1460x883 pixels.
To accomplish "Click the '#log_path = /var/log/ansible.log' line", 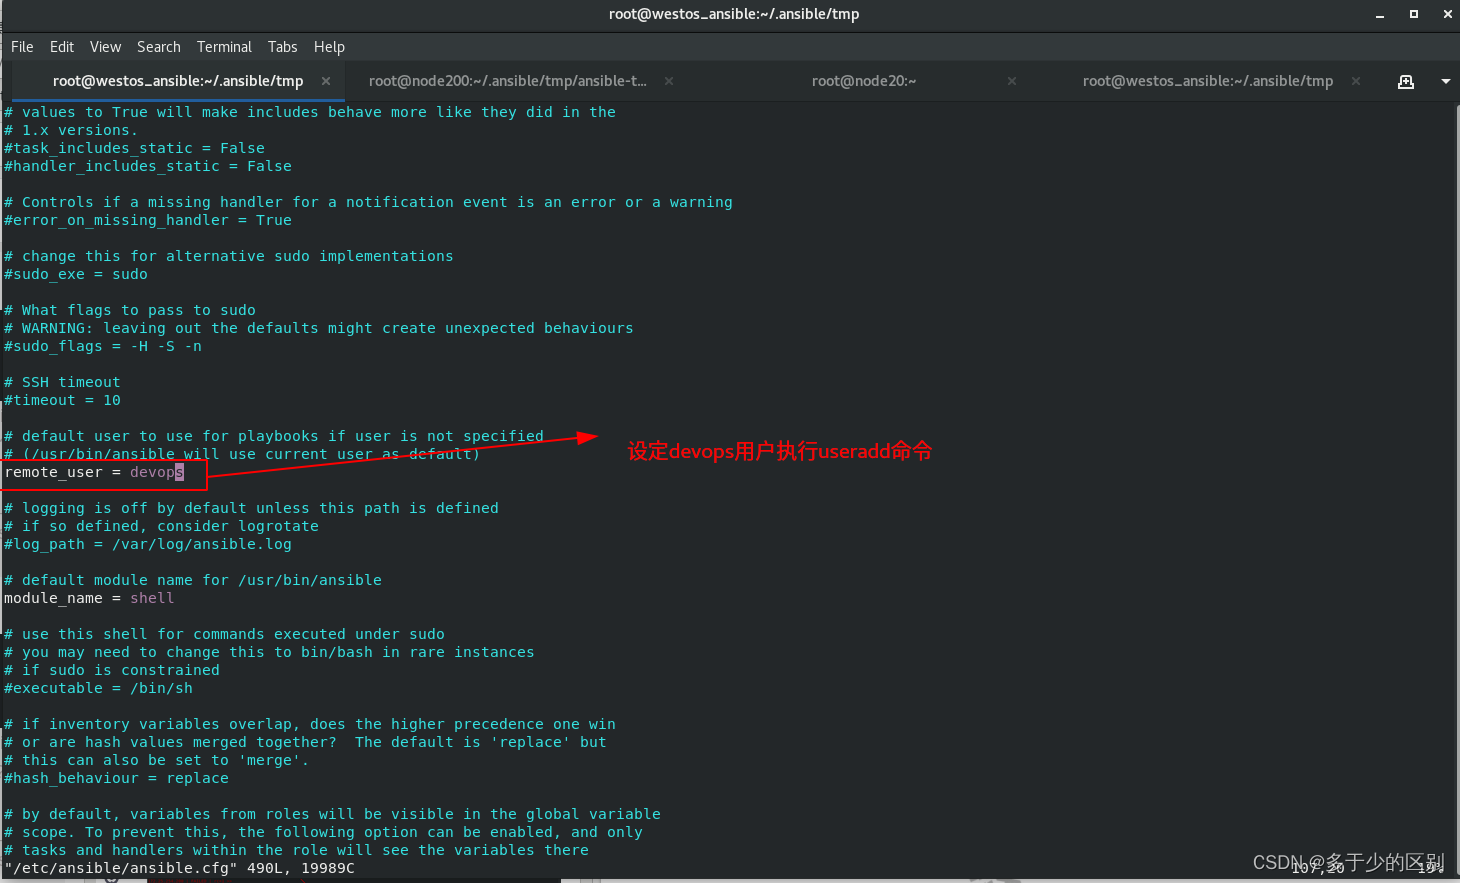I will 148,544.
